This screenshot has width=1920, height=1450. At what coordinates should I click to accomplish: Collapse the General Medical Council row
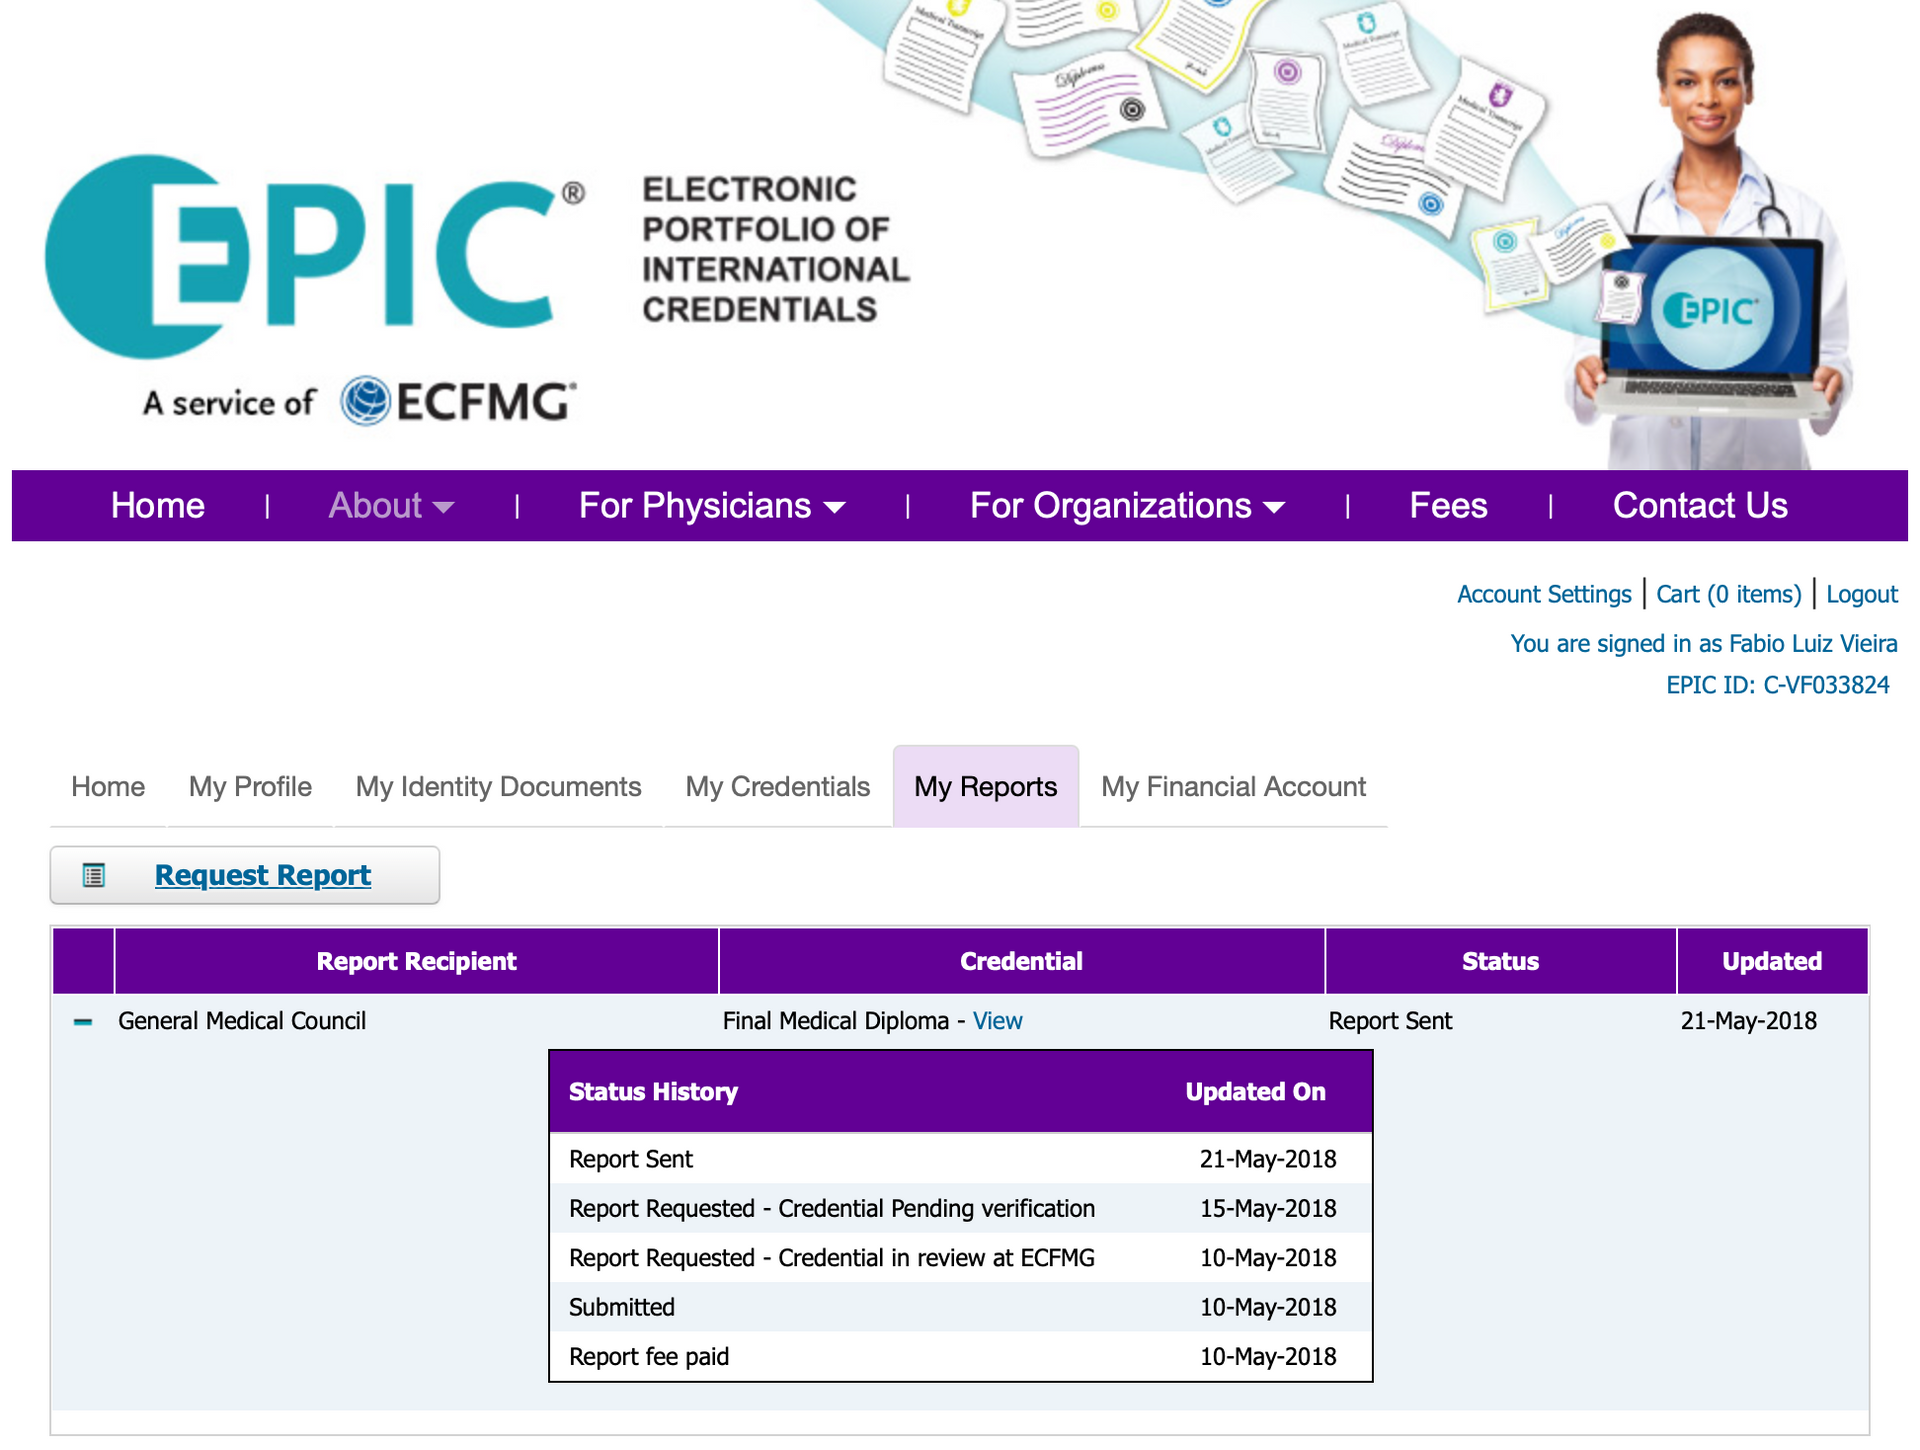click(83, 1022)
